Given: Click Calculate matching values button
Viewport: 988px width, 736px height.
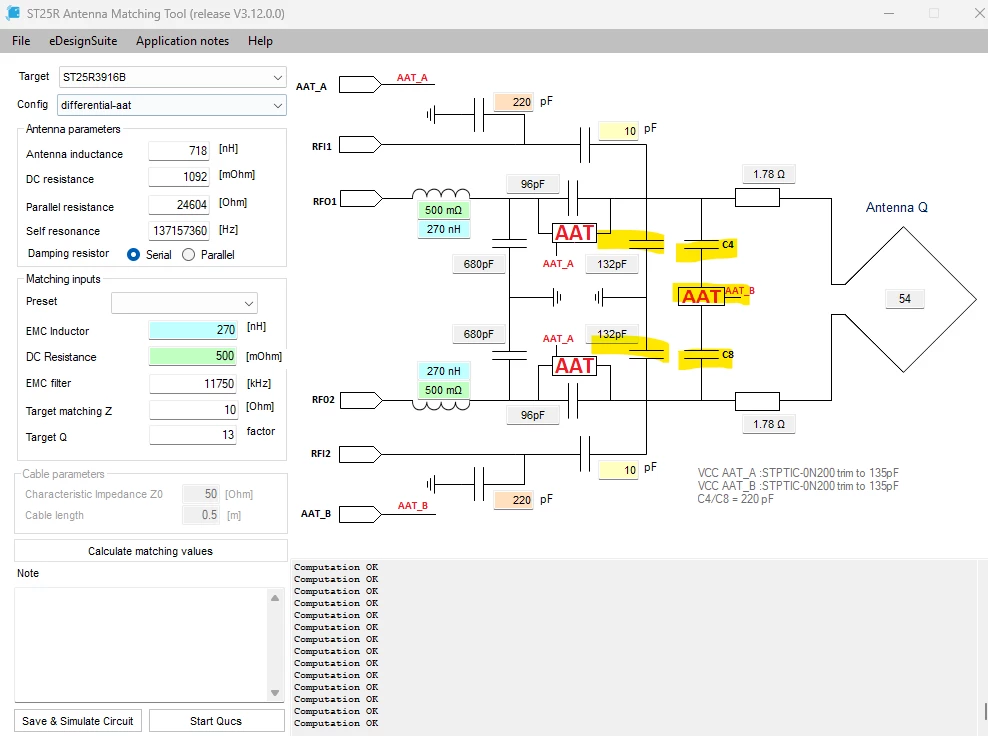Looking at the screenshot, I should pyautogui.click(x=151, y=551).
